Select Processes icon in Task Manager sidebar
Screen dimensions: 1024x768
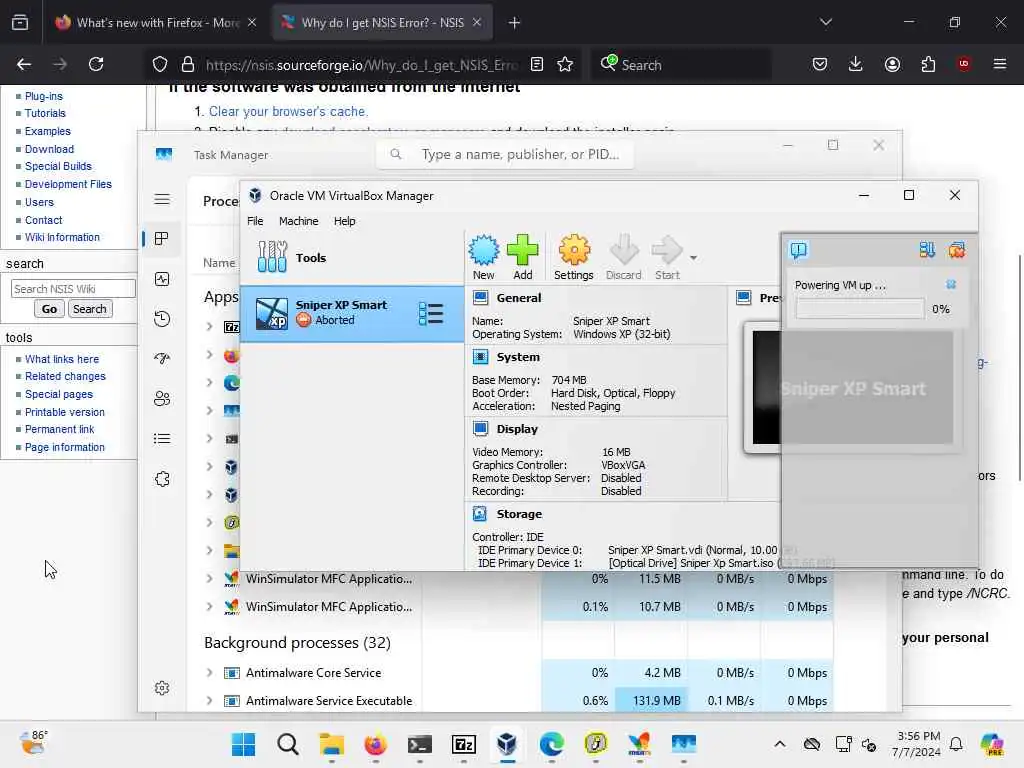pos(162,239)
